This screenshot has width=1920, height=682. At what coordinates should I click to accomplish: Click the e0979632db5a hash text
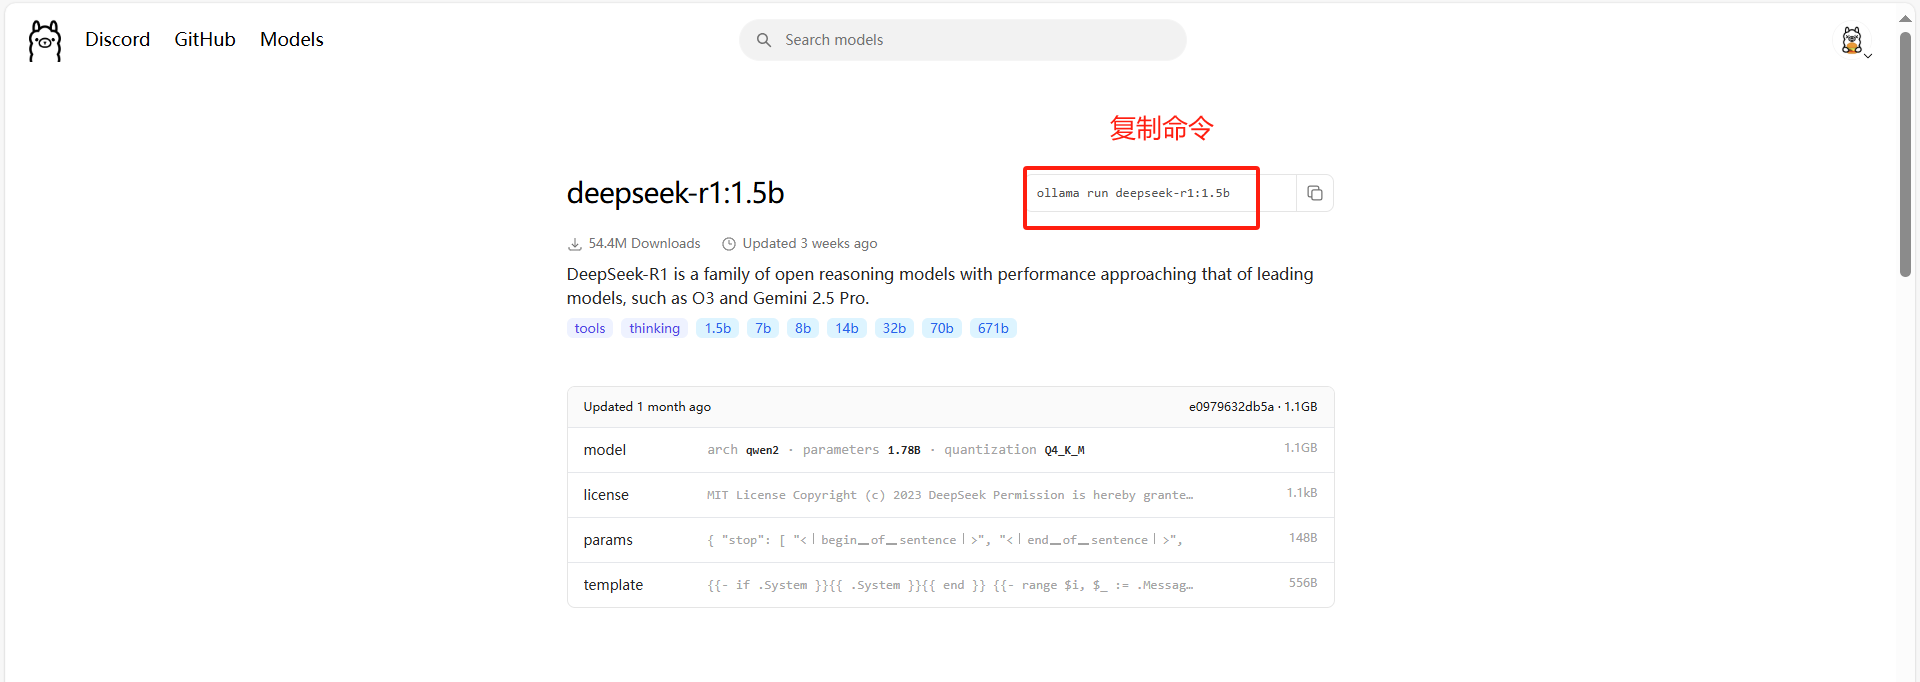click(1231, 407)
